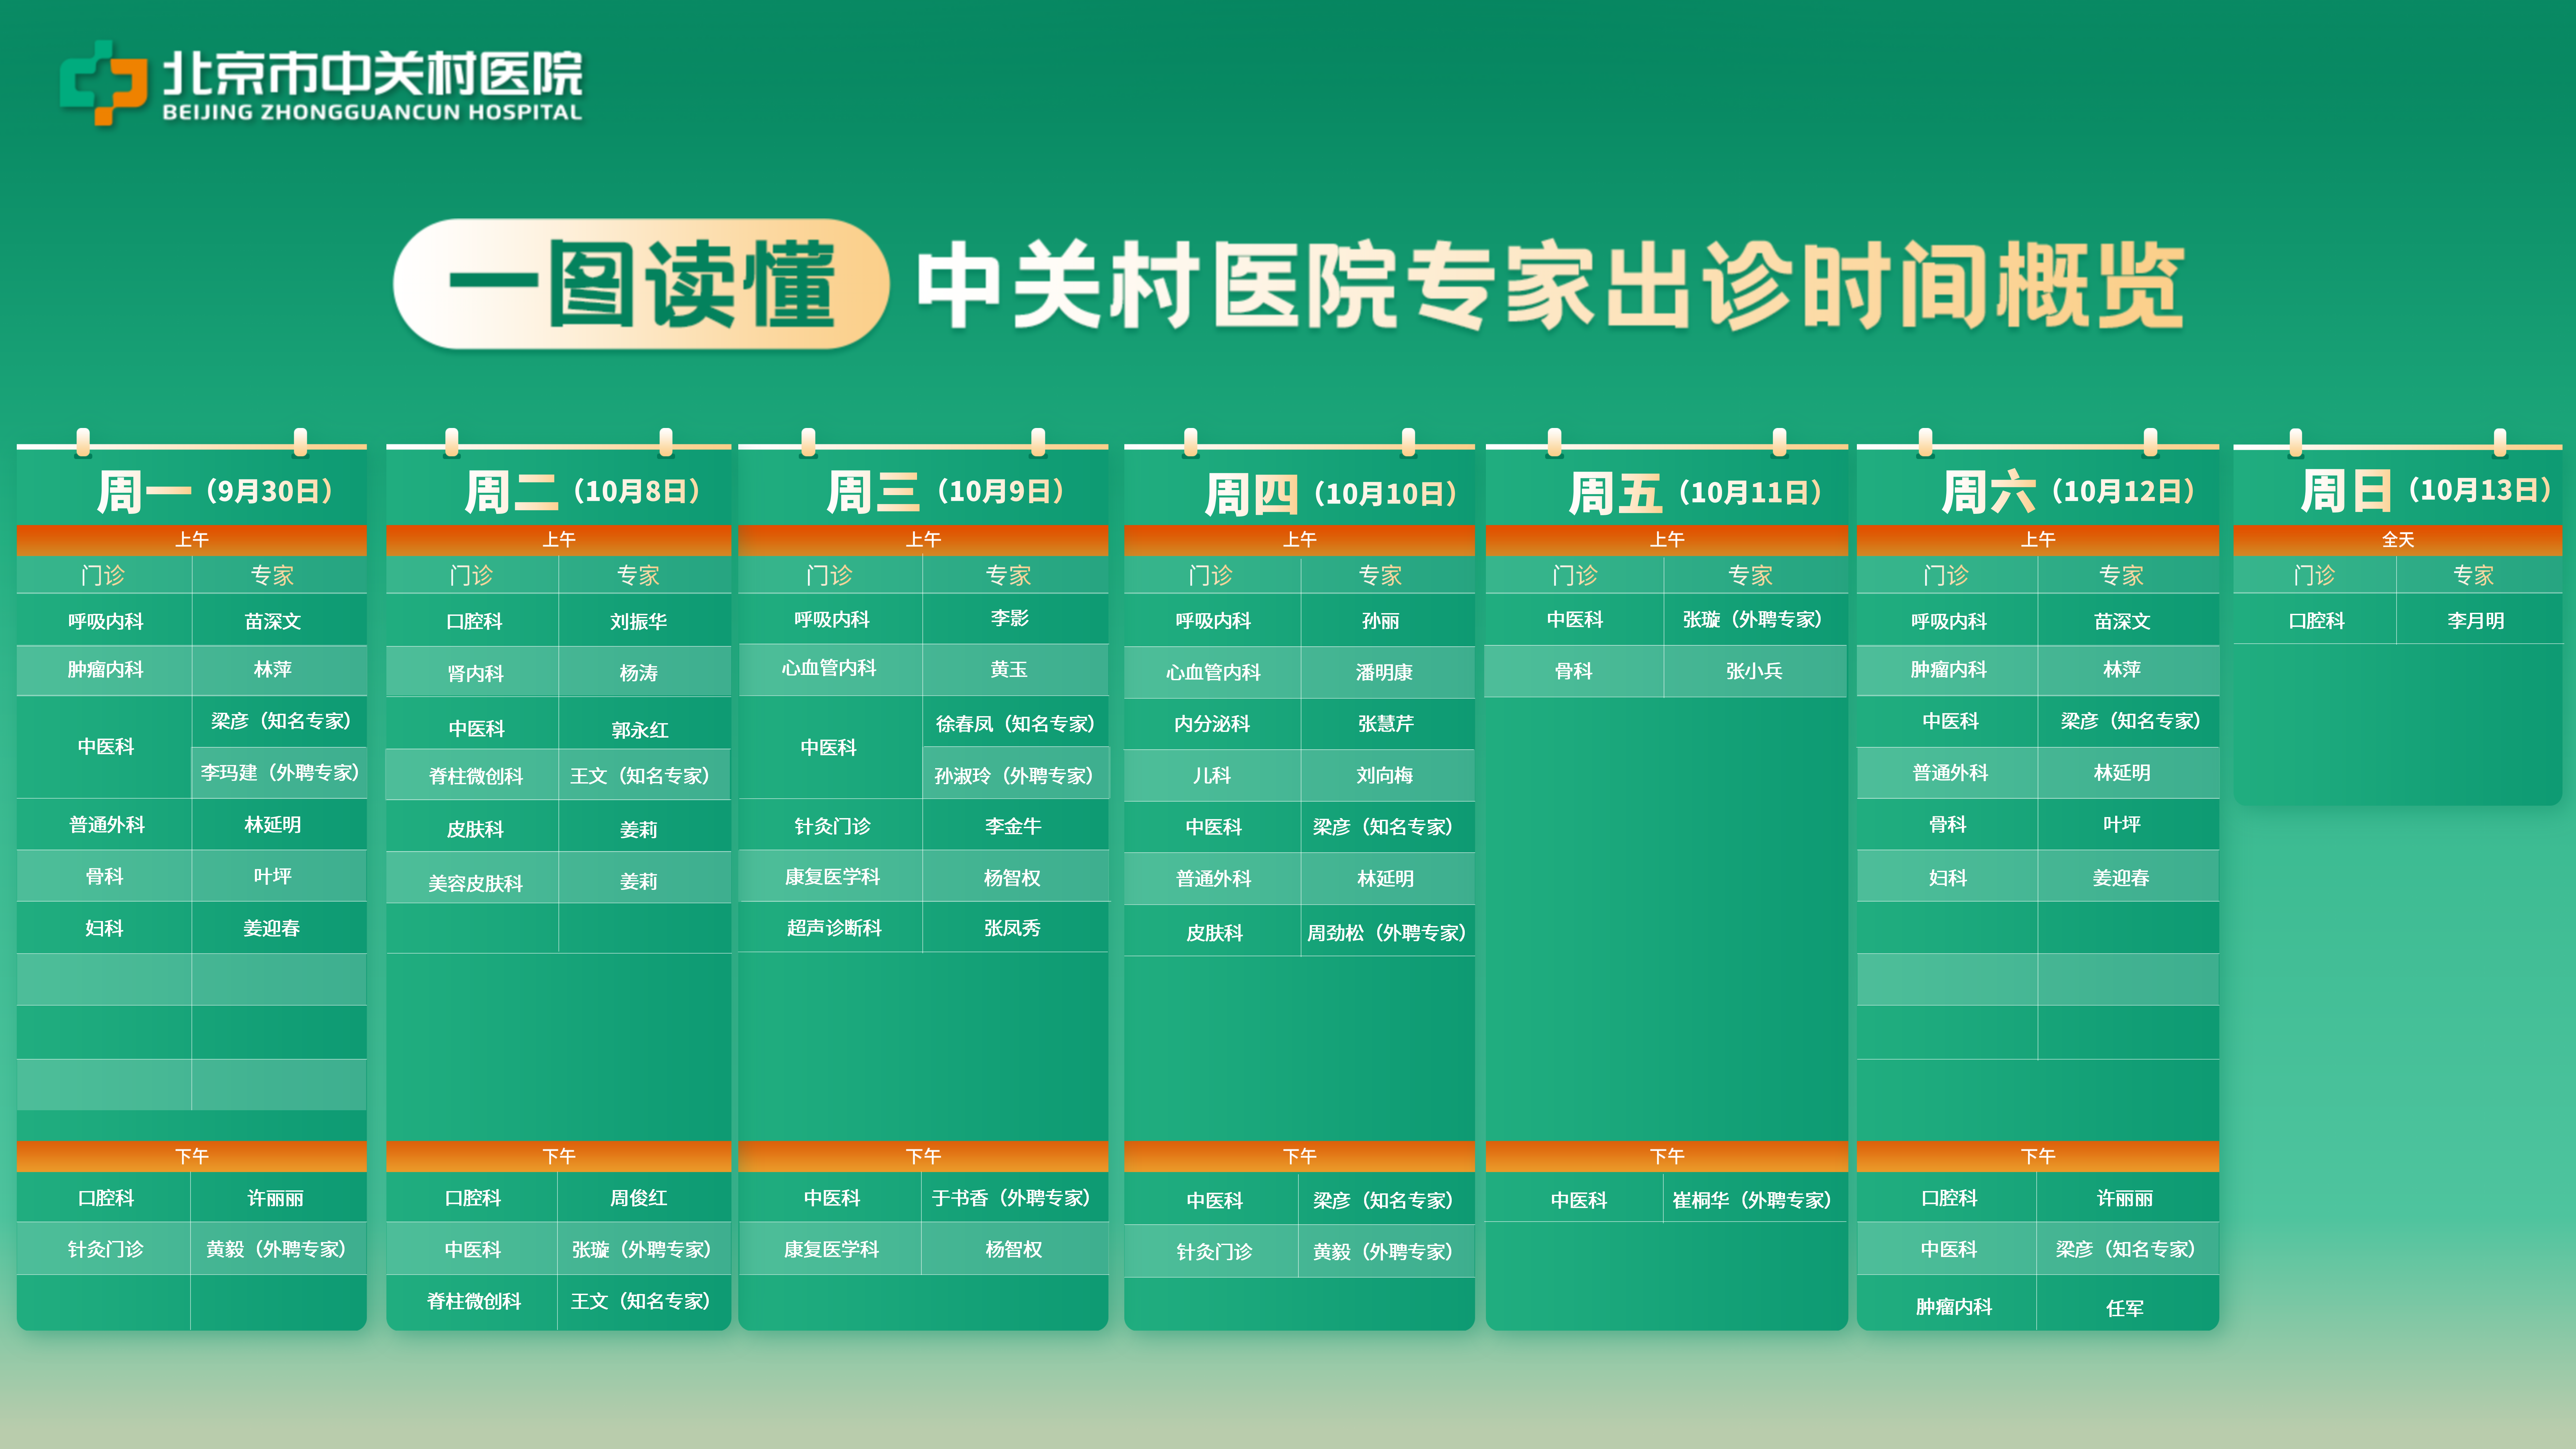Click 潘明康 in the Thursday column
This screenshot has width=2576, height=1449.
point(1384,672)
